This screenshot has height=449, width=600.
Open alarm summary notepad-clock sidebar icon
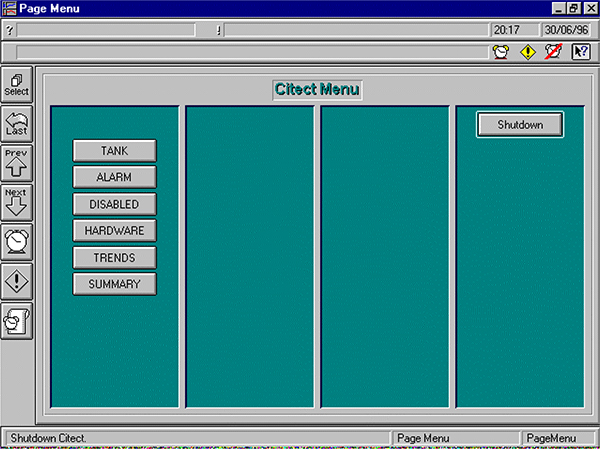[17, 321]
